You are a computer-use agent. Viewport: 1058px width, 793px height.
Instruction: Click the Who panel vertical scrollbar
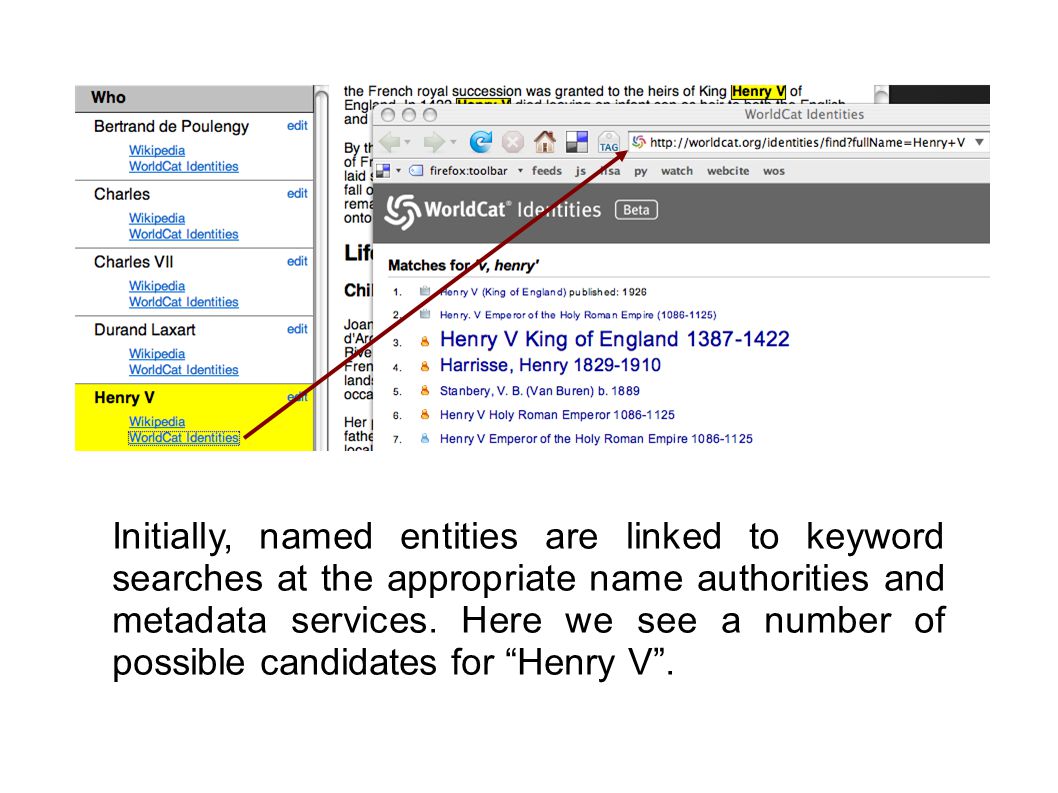321,268
